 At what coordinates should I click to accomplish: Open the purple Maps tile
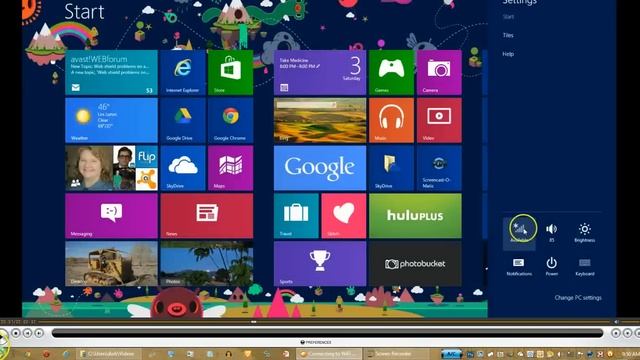pos(231,168)
